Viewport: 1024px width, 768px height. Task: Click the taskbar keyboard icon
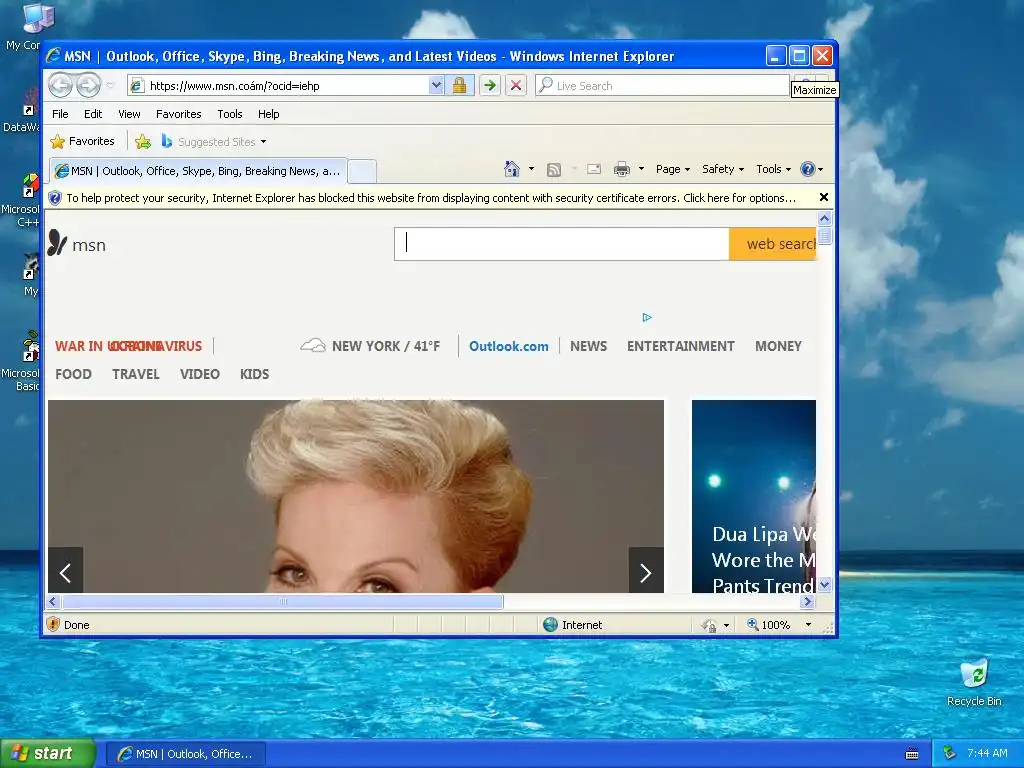click(x=912, y=754)
